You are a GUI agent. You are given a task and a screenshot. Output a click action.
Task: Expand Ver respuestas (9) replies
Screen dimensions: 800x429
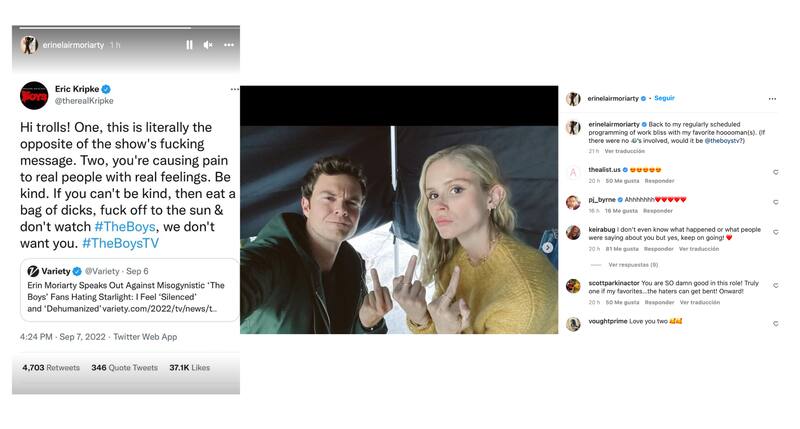click(633, 265)
